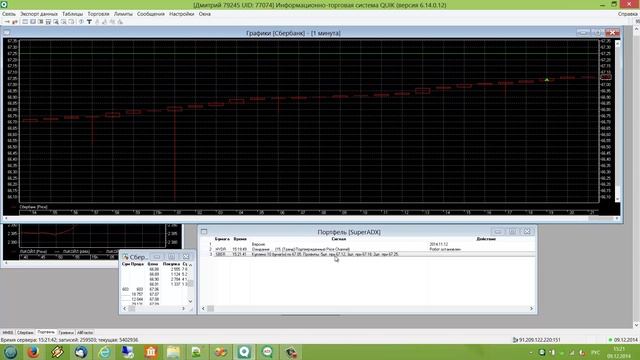Click the green connection status date indicator
Viewport: 640px width, 360px height.
(x=623, y=340)
